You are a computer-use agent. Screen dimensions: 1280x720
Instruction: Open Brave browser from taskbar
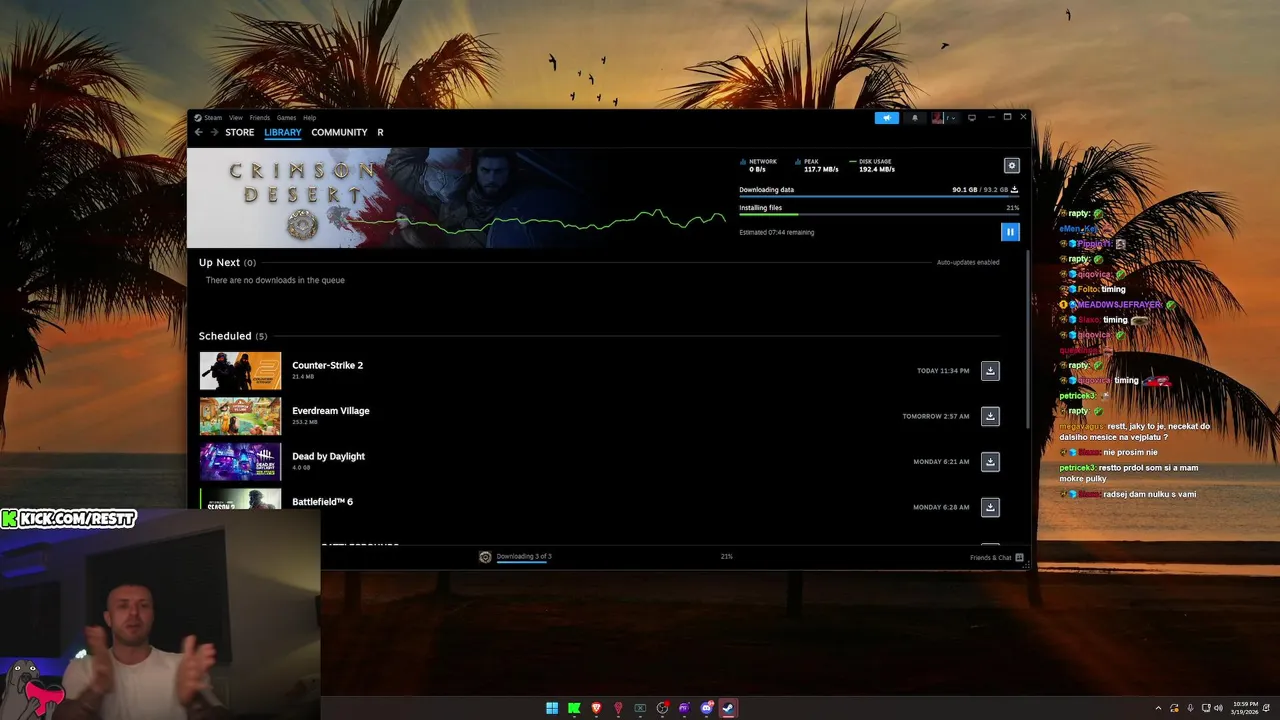pos(596,708)
